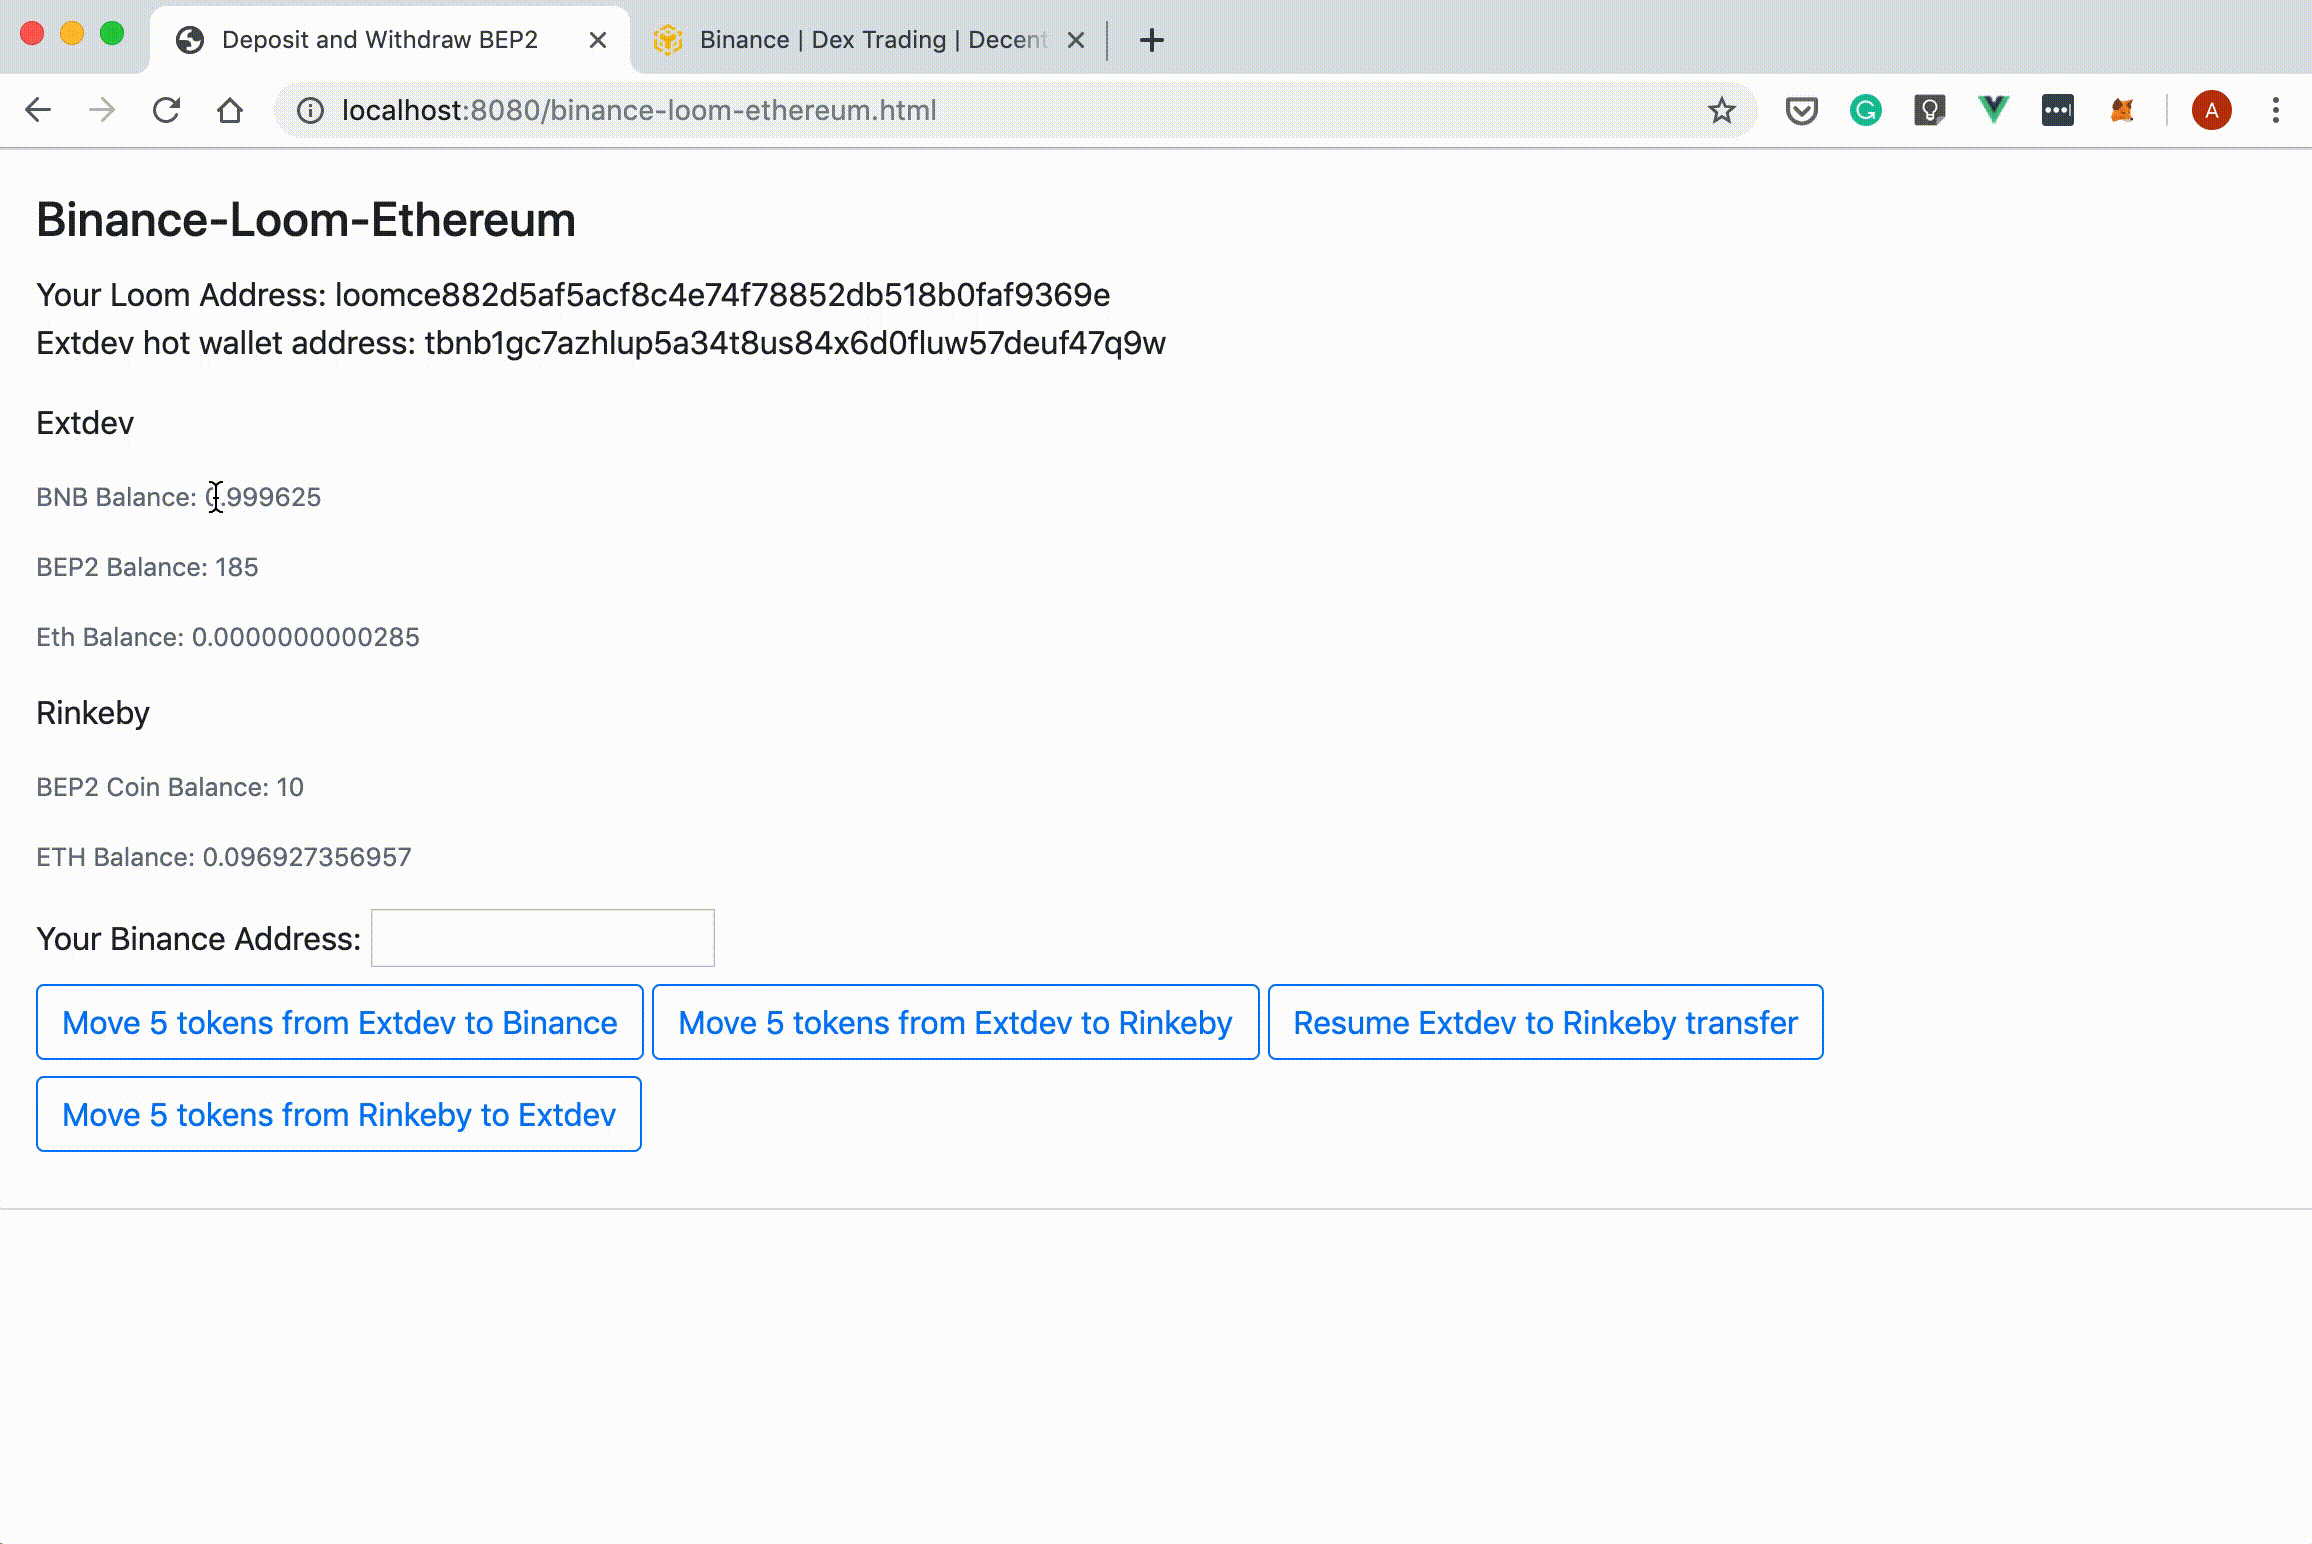Click Eth Balance: 0.0000000000285 text

click(x=228, y=637)
